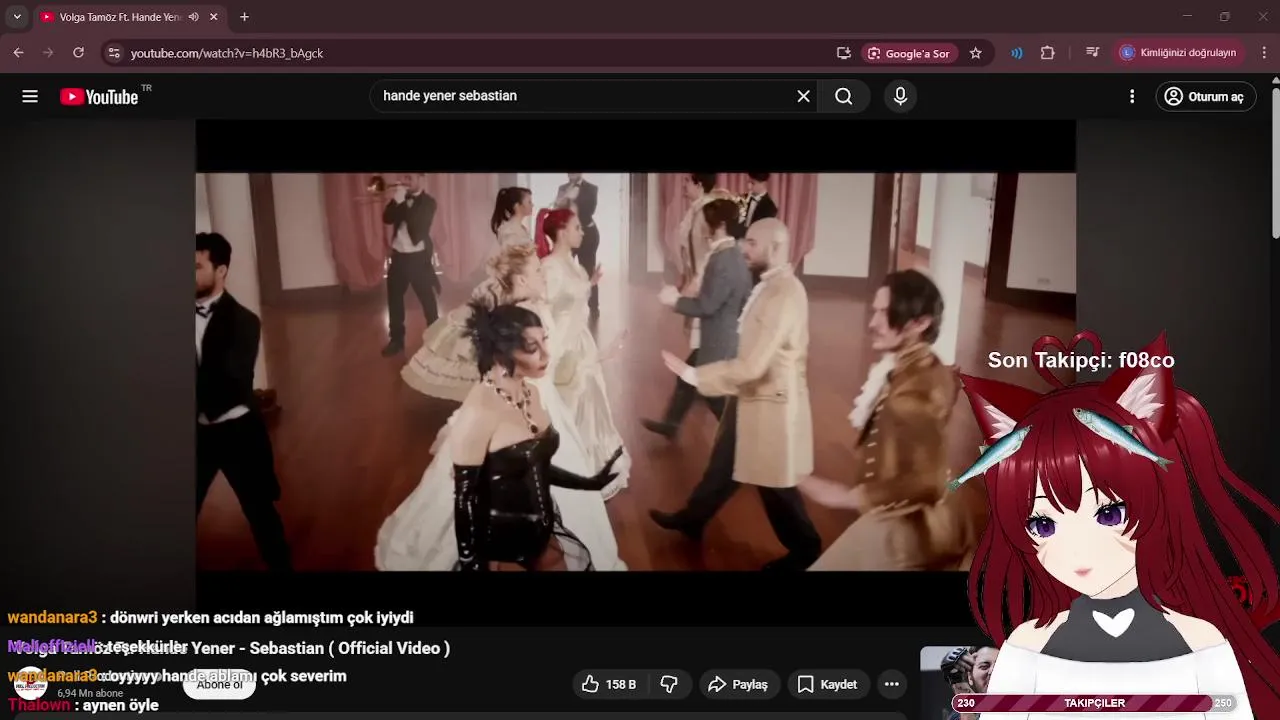
Task: Click the TAKİPÇİLER follower goal bar
Action: pyautogui.click(x=1094, y=703)
